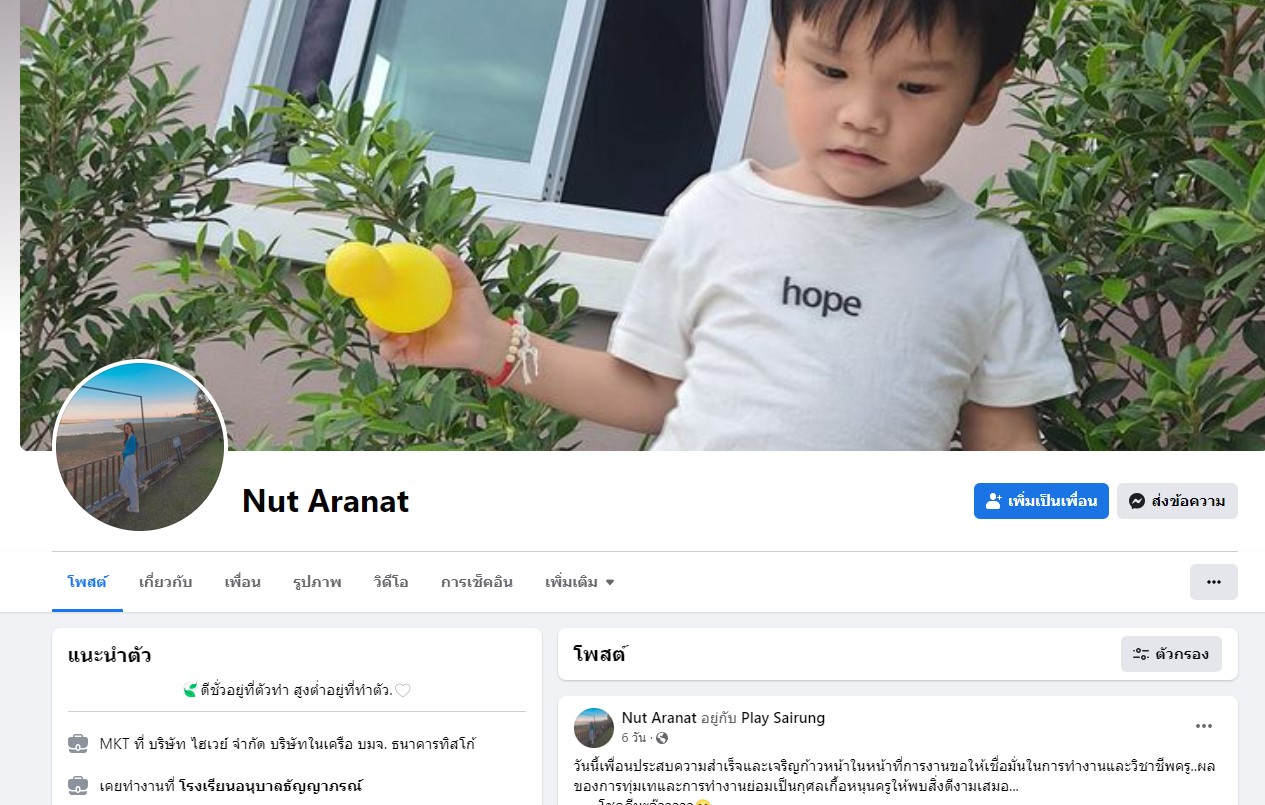This screenshot has width=1265, height=805.
Task: Click the filter sliders icon in ตัวกรอง
Action: (x=1141, y=655)
